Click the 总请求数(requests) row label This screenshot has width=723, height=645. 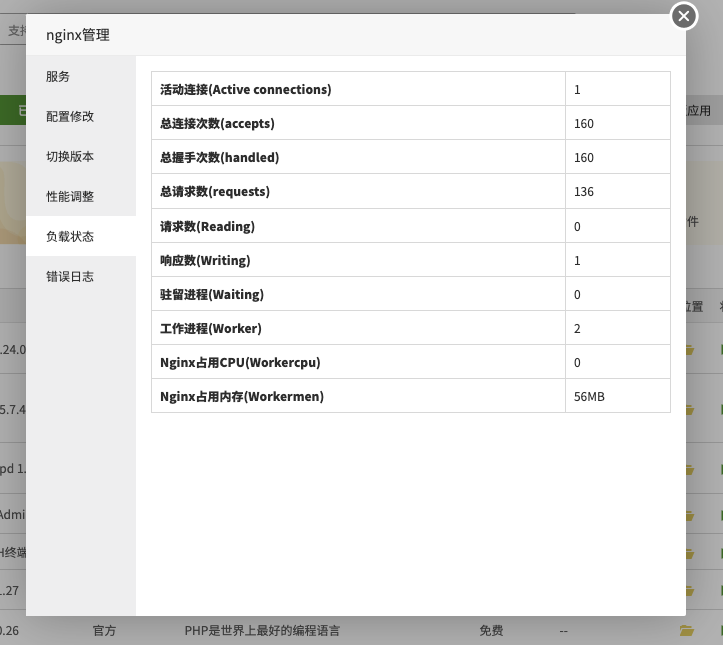point(215,192)
